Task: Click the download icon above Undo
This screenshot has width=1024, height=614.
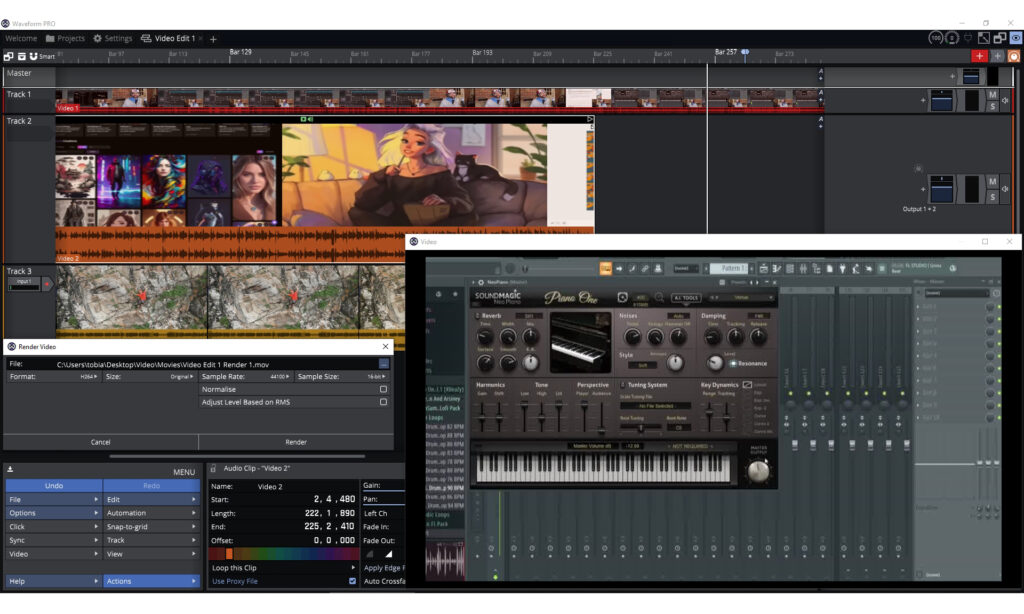Action: pos(10,470)
